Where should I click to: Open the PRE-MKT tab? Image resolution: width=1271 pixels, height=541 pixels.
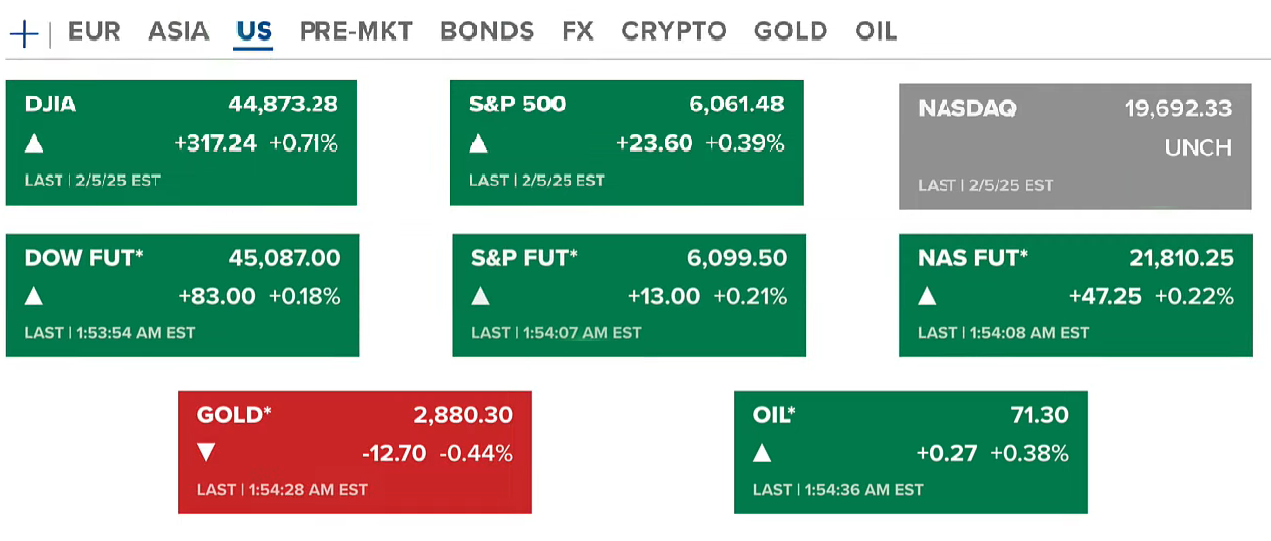coord(356,32)
